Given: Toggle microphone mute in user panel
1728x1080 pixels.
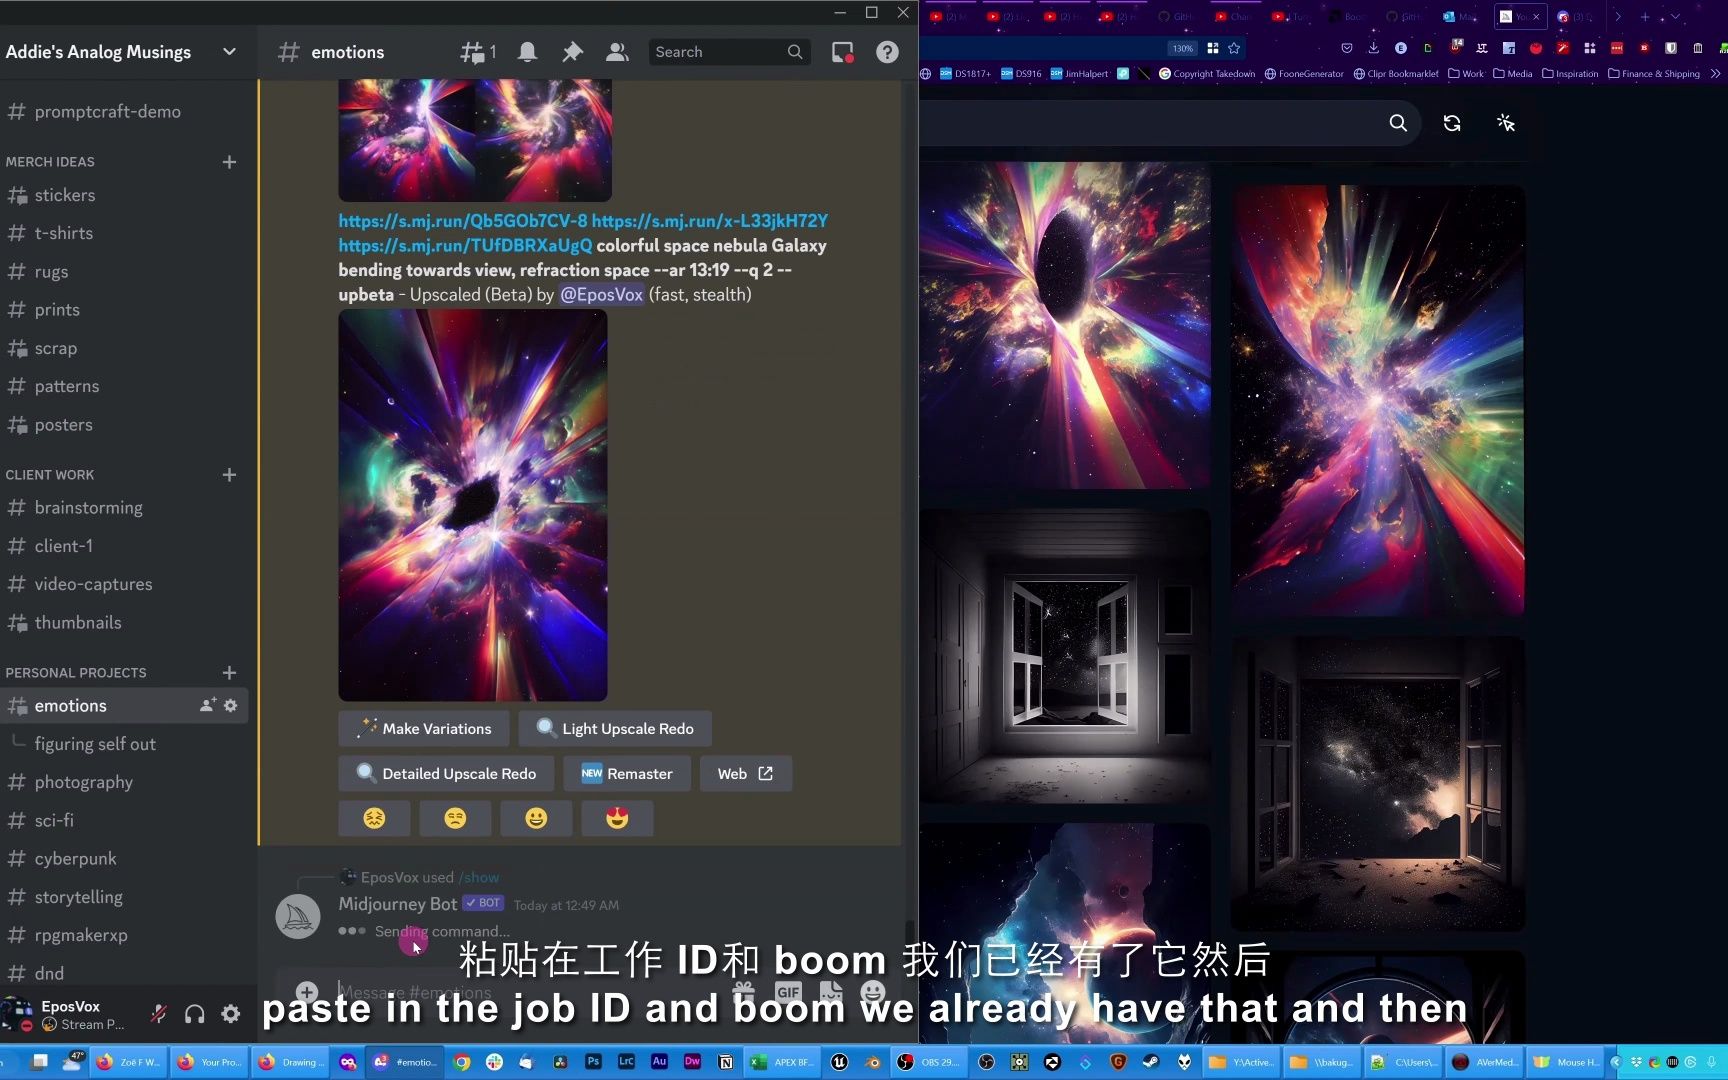Looking at the screenshot, I should pos(158,1014).
